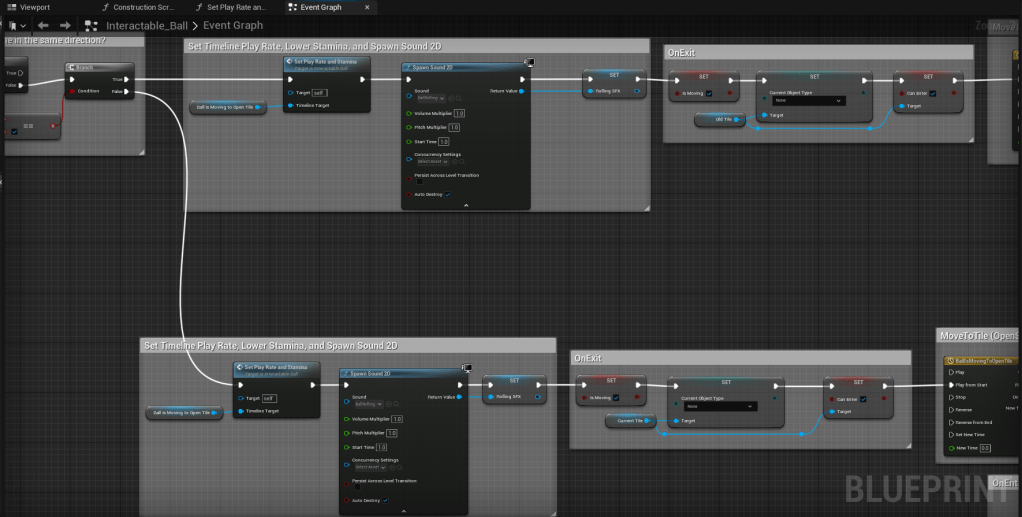Toggle Can Enter checkbox in the lower OnExit group
The height and width of the screenshot is (517, 1022).
point(863,398)
